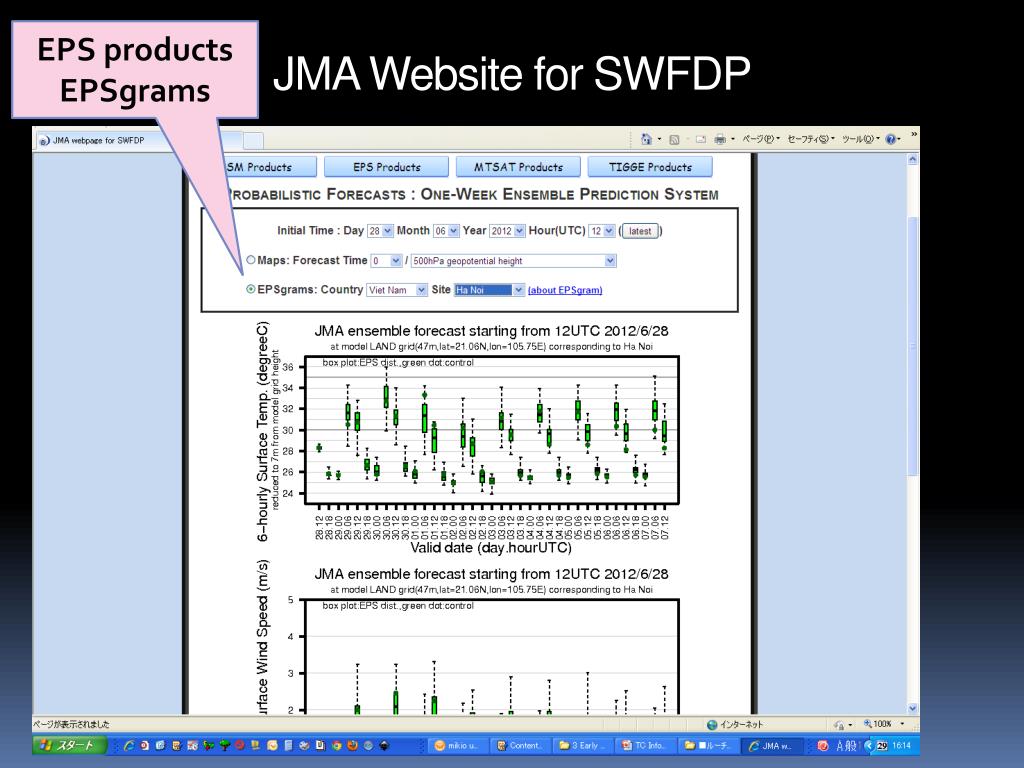The height and width of the screenshot is (768, 1024).
Task: Switch to the ルーチ.. folder taskbar item
Action: pyautogui.click(x=711, y=745)
